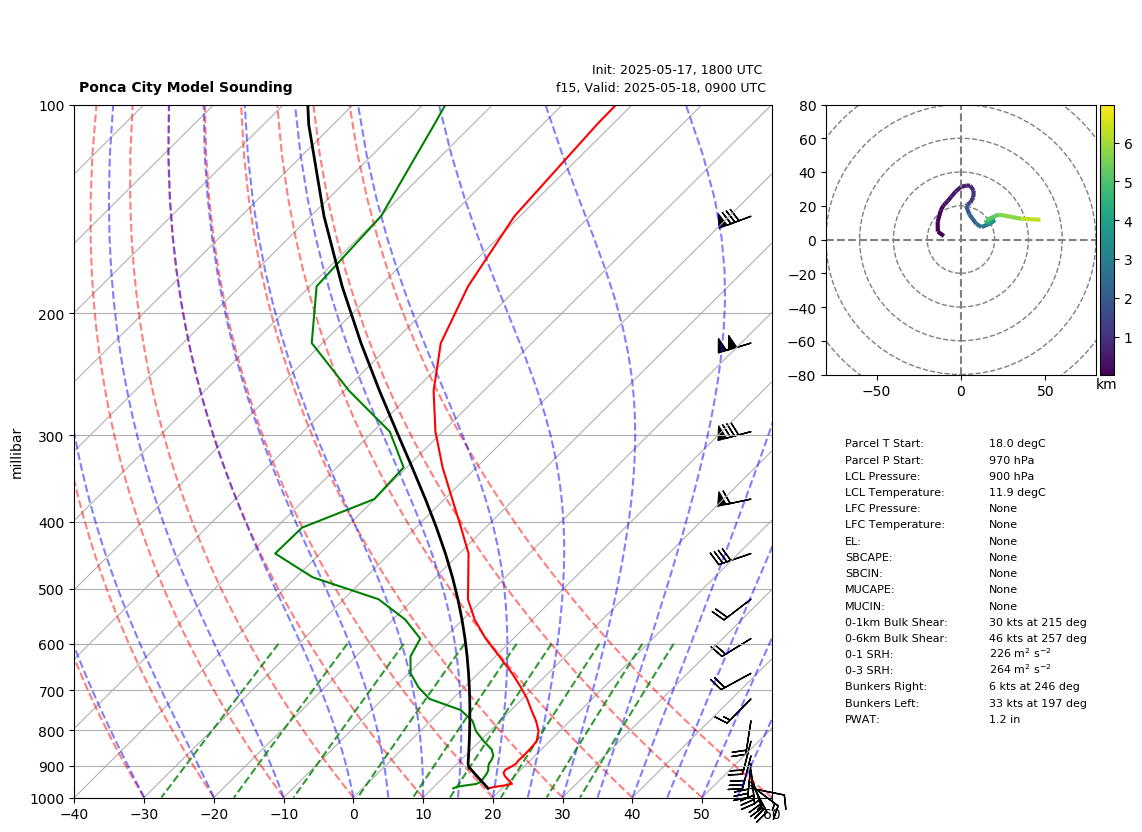Image resolution: width=1142 pixels, height=832 pixels.
Task: Click the Ponca City Model Sounding title
Action: (x=186, y=87)
